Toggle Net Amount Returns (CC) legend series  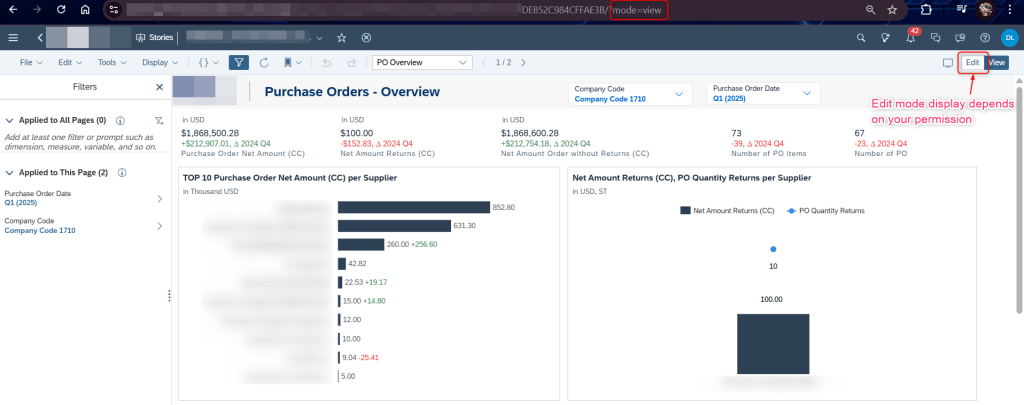click(726, 211)
